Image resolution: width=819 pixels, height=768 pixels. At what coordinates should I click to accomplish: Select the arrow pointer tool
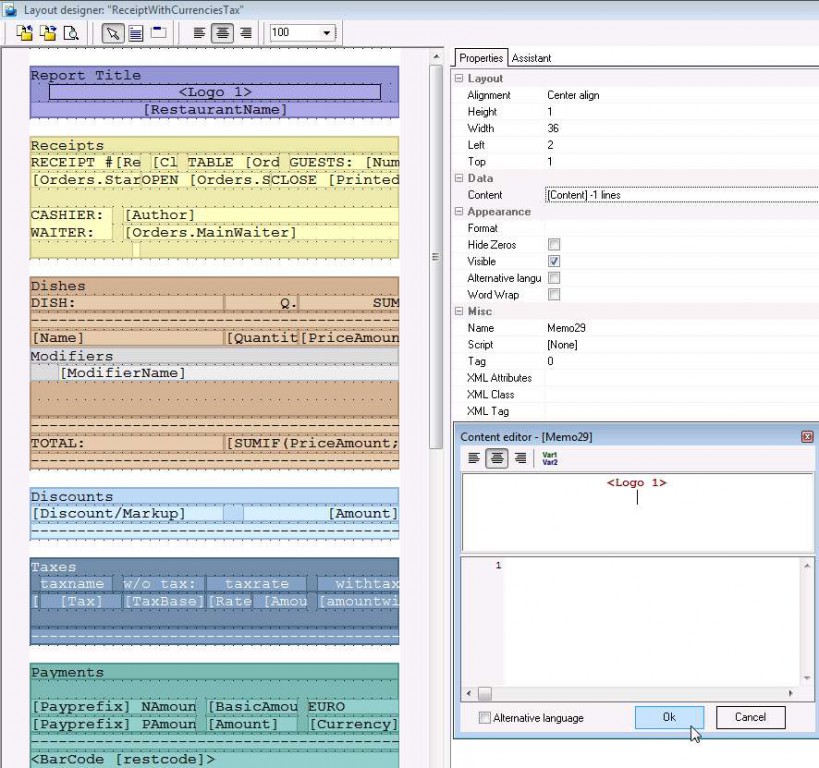[x=112, y=33]
